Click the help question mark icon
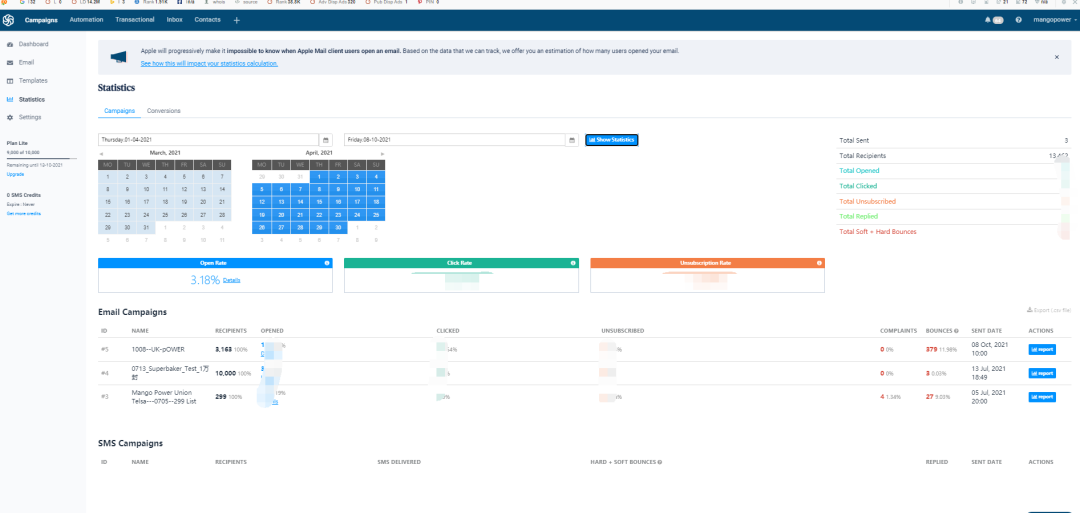This screenshot has height=513, width=1080. tap(1018, 20)
